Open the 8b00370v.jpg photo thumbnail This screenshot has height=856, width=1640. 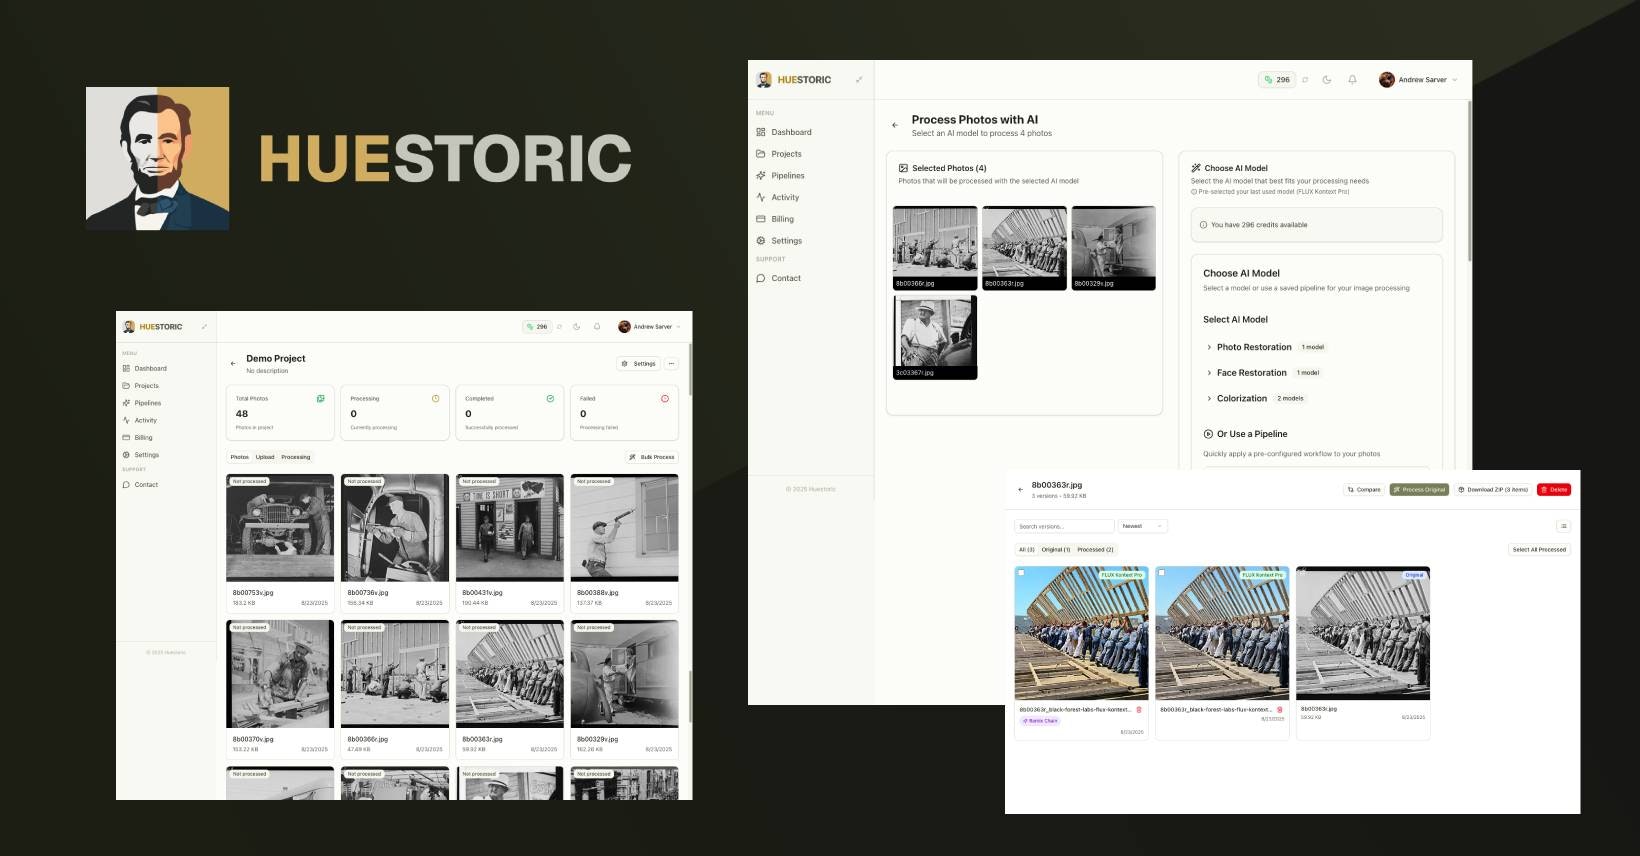[280, 674]
